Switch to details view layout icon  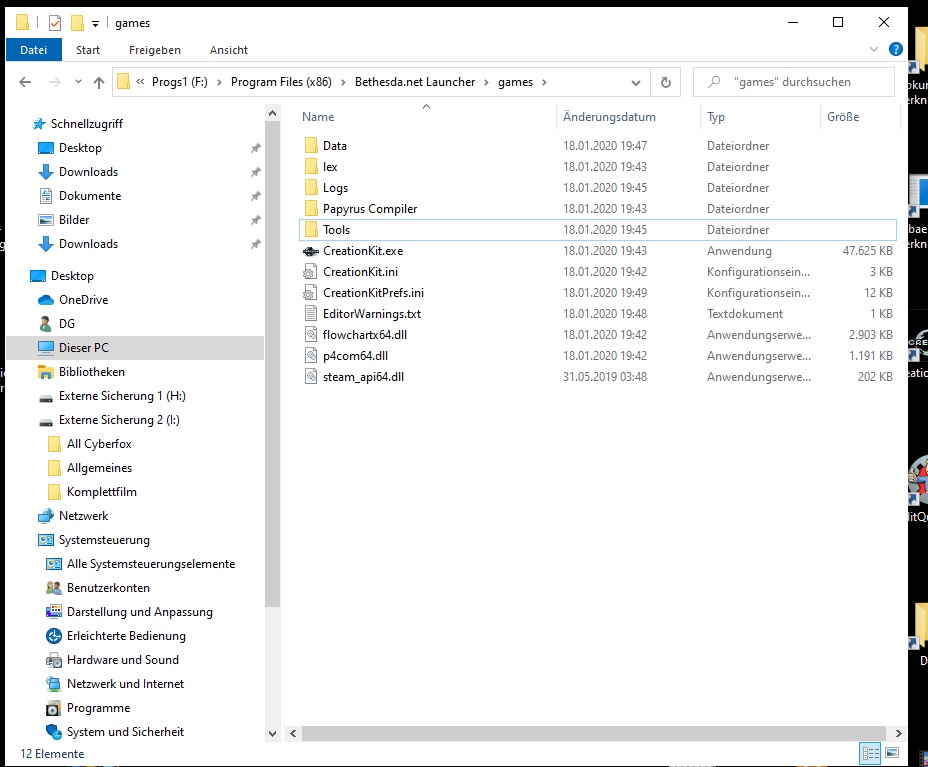pos(870,753)
